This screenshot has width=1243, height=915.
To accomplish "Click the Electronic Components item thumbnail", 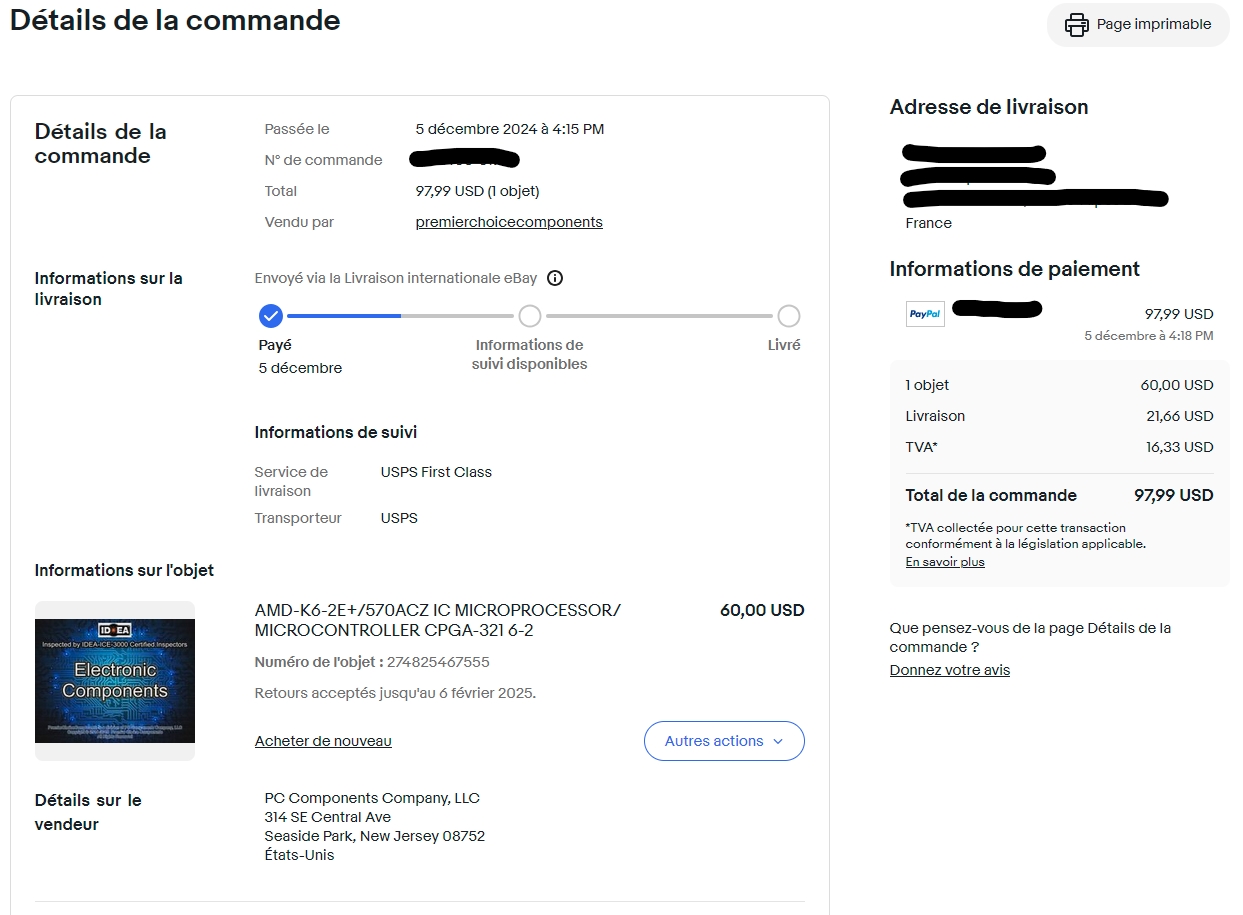I will [x=115, y=681].
